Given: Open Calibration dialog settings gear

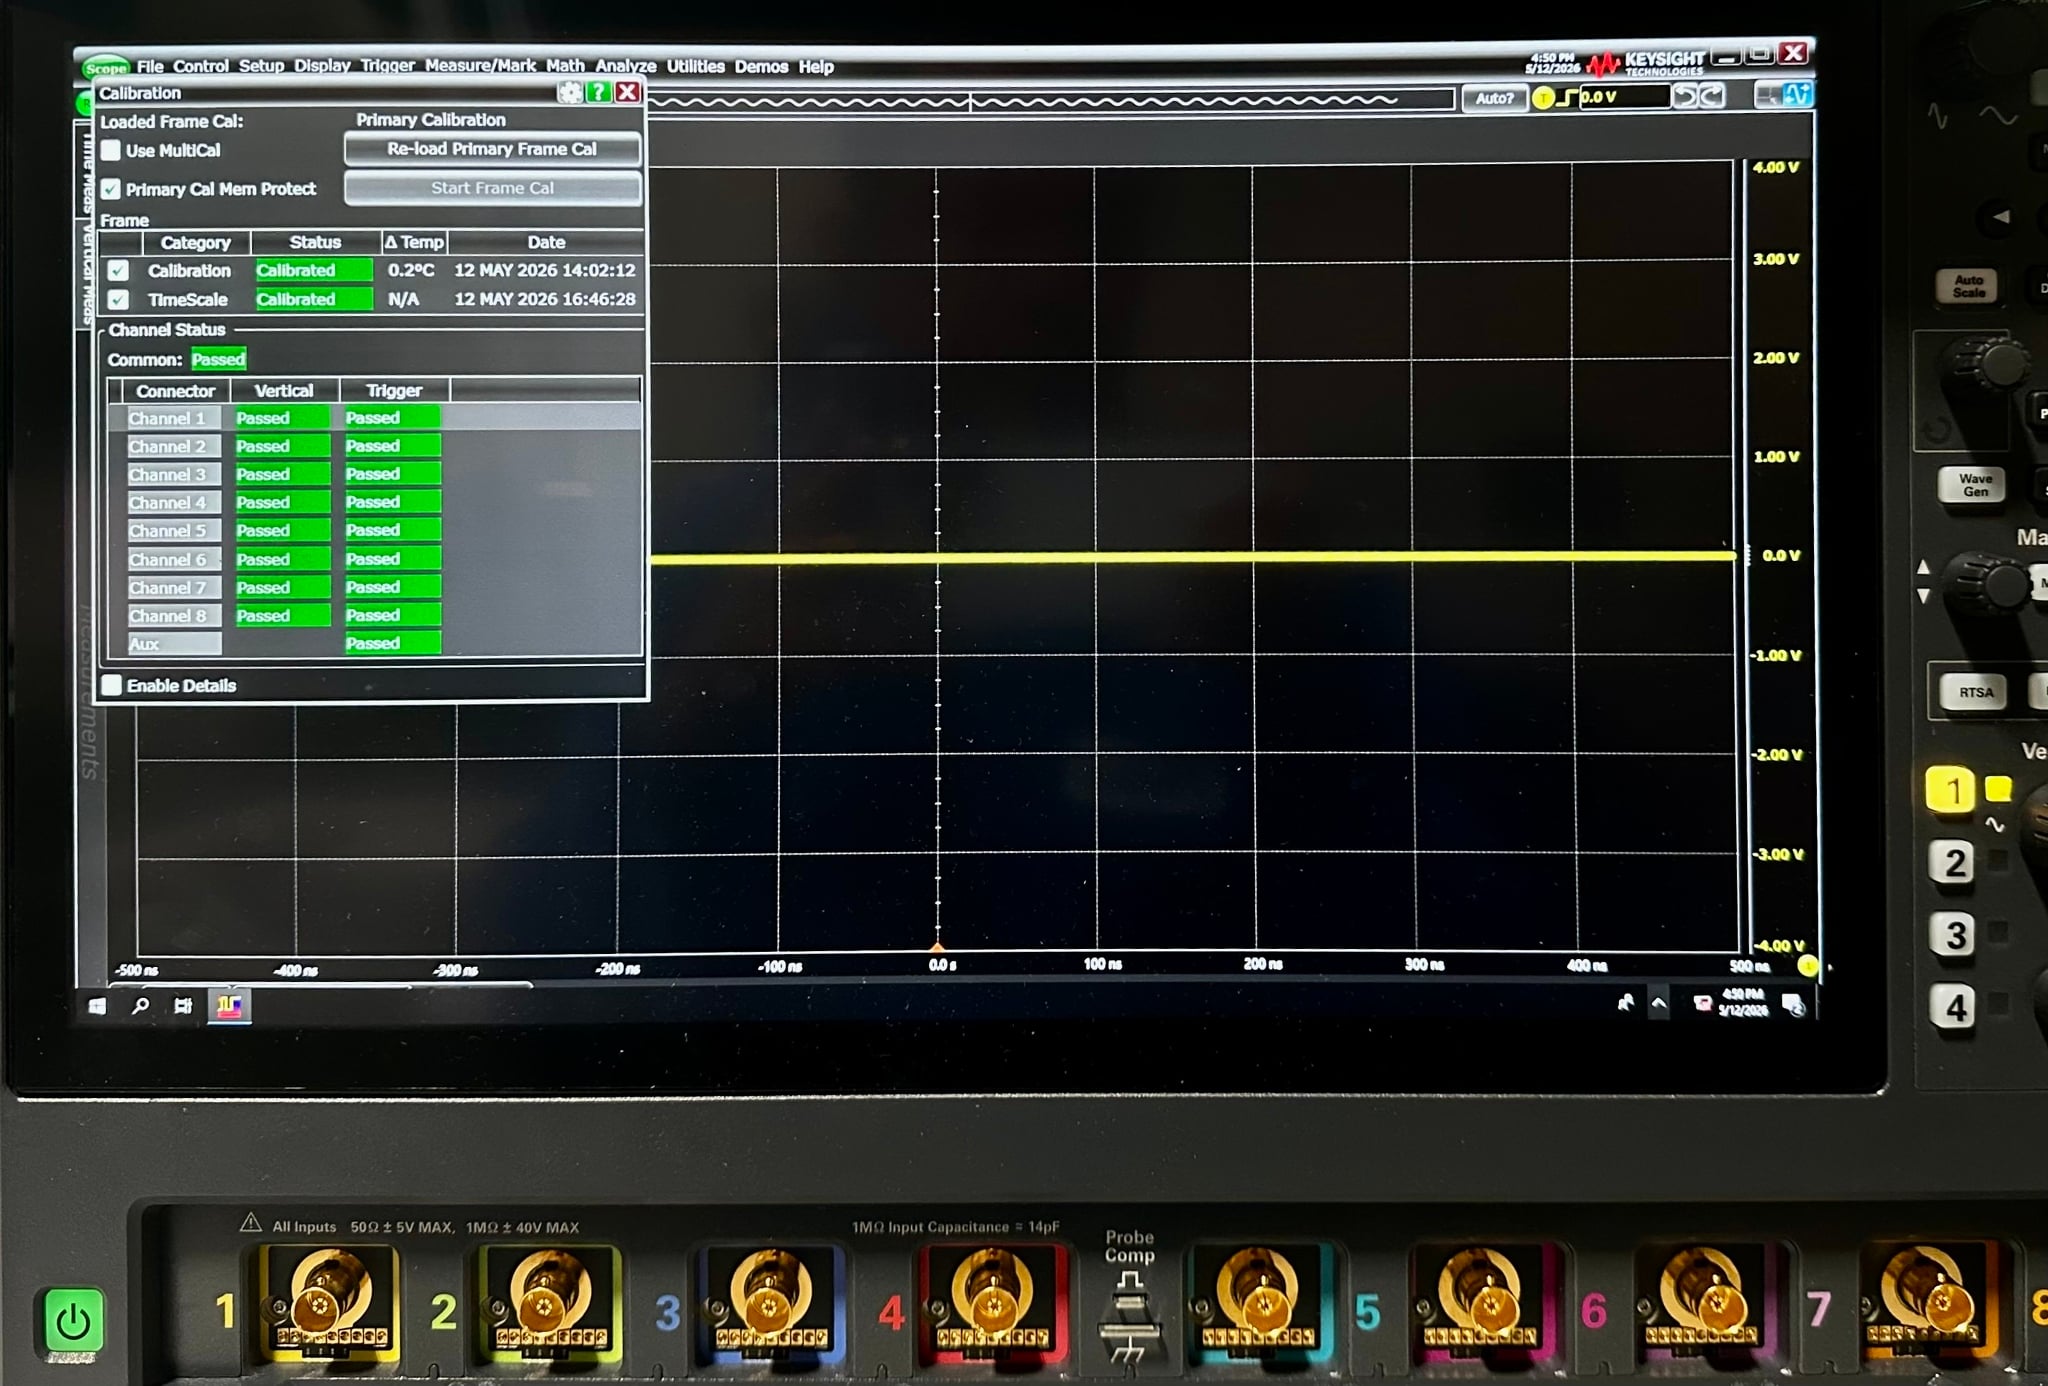Looking at the screenshot, I should pyautogui.click(x=570, y=92).
